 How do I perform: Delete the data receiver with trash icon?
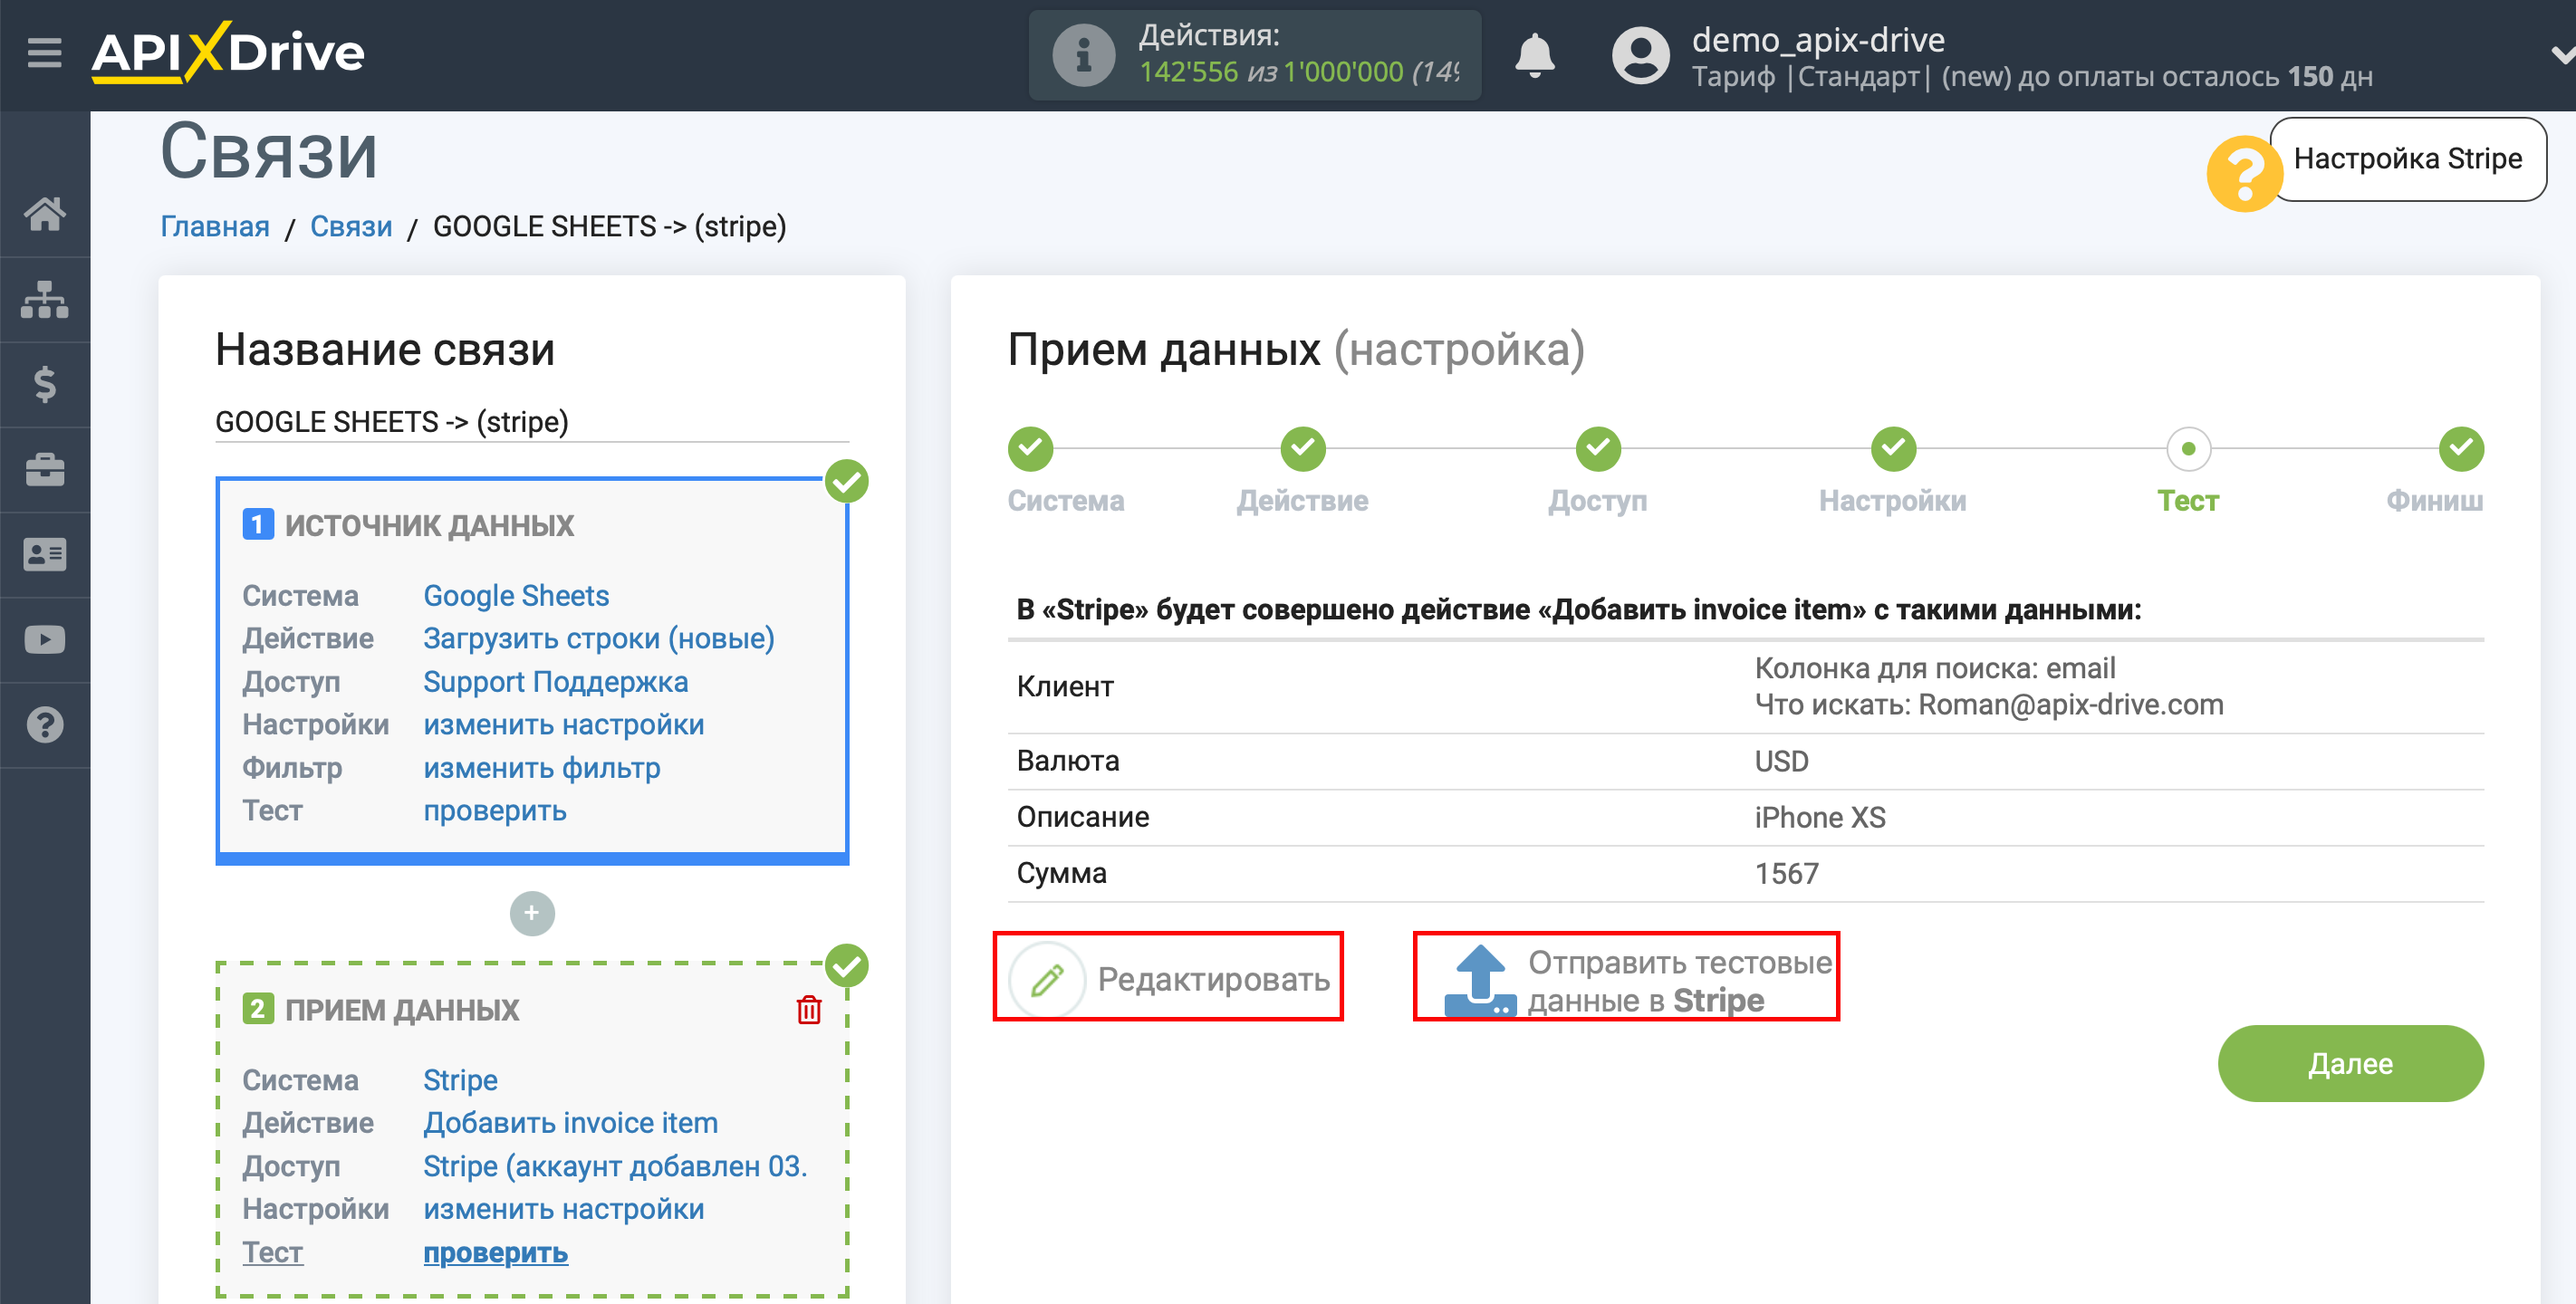[809, 1010]
